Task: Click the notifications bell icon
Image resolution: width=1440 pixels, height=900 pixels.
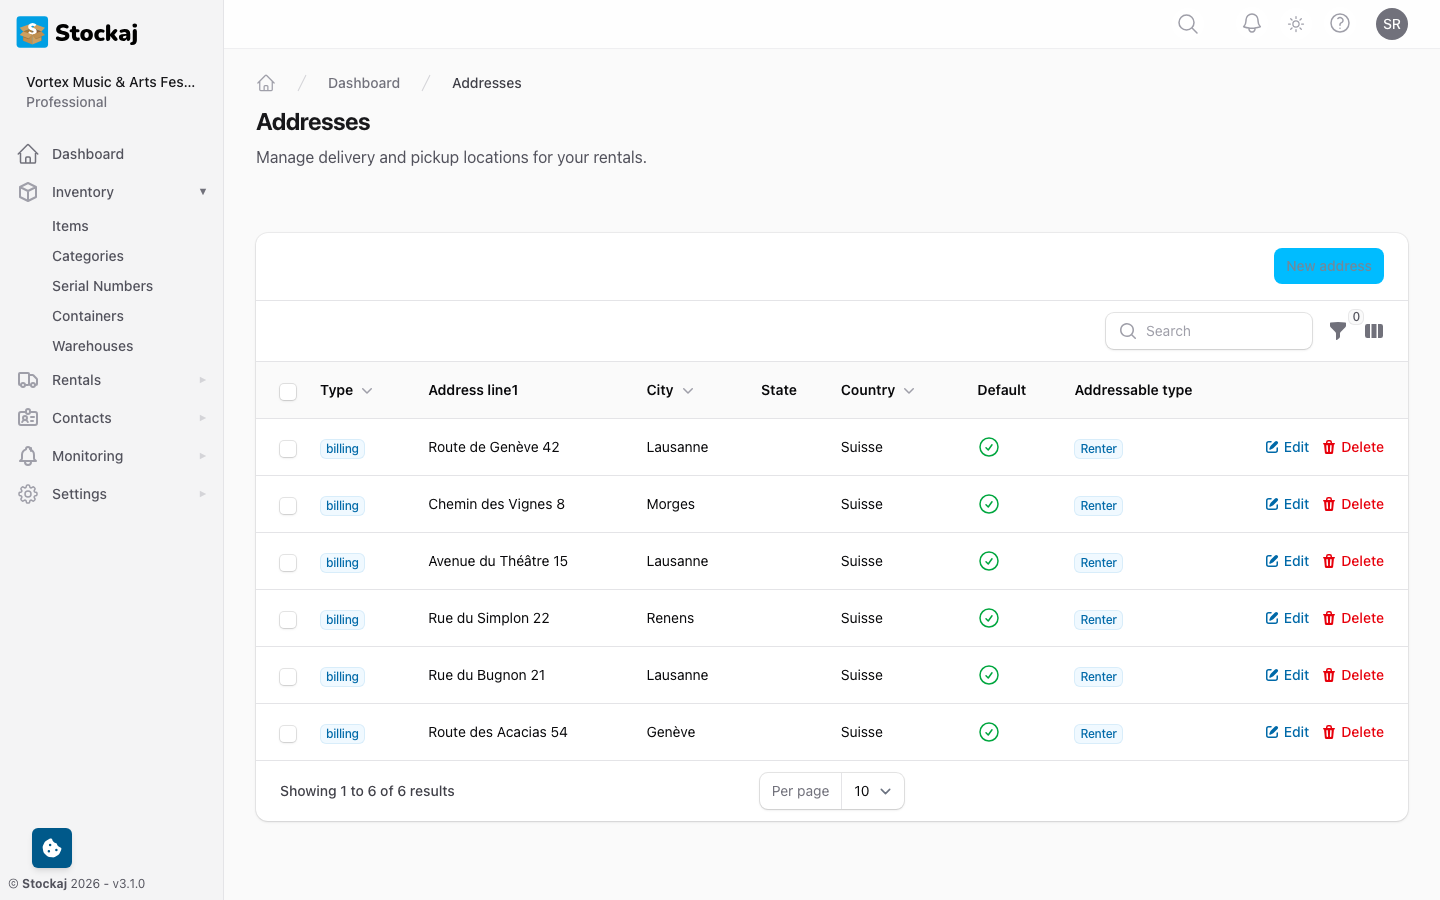Action: point(1251,23)
